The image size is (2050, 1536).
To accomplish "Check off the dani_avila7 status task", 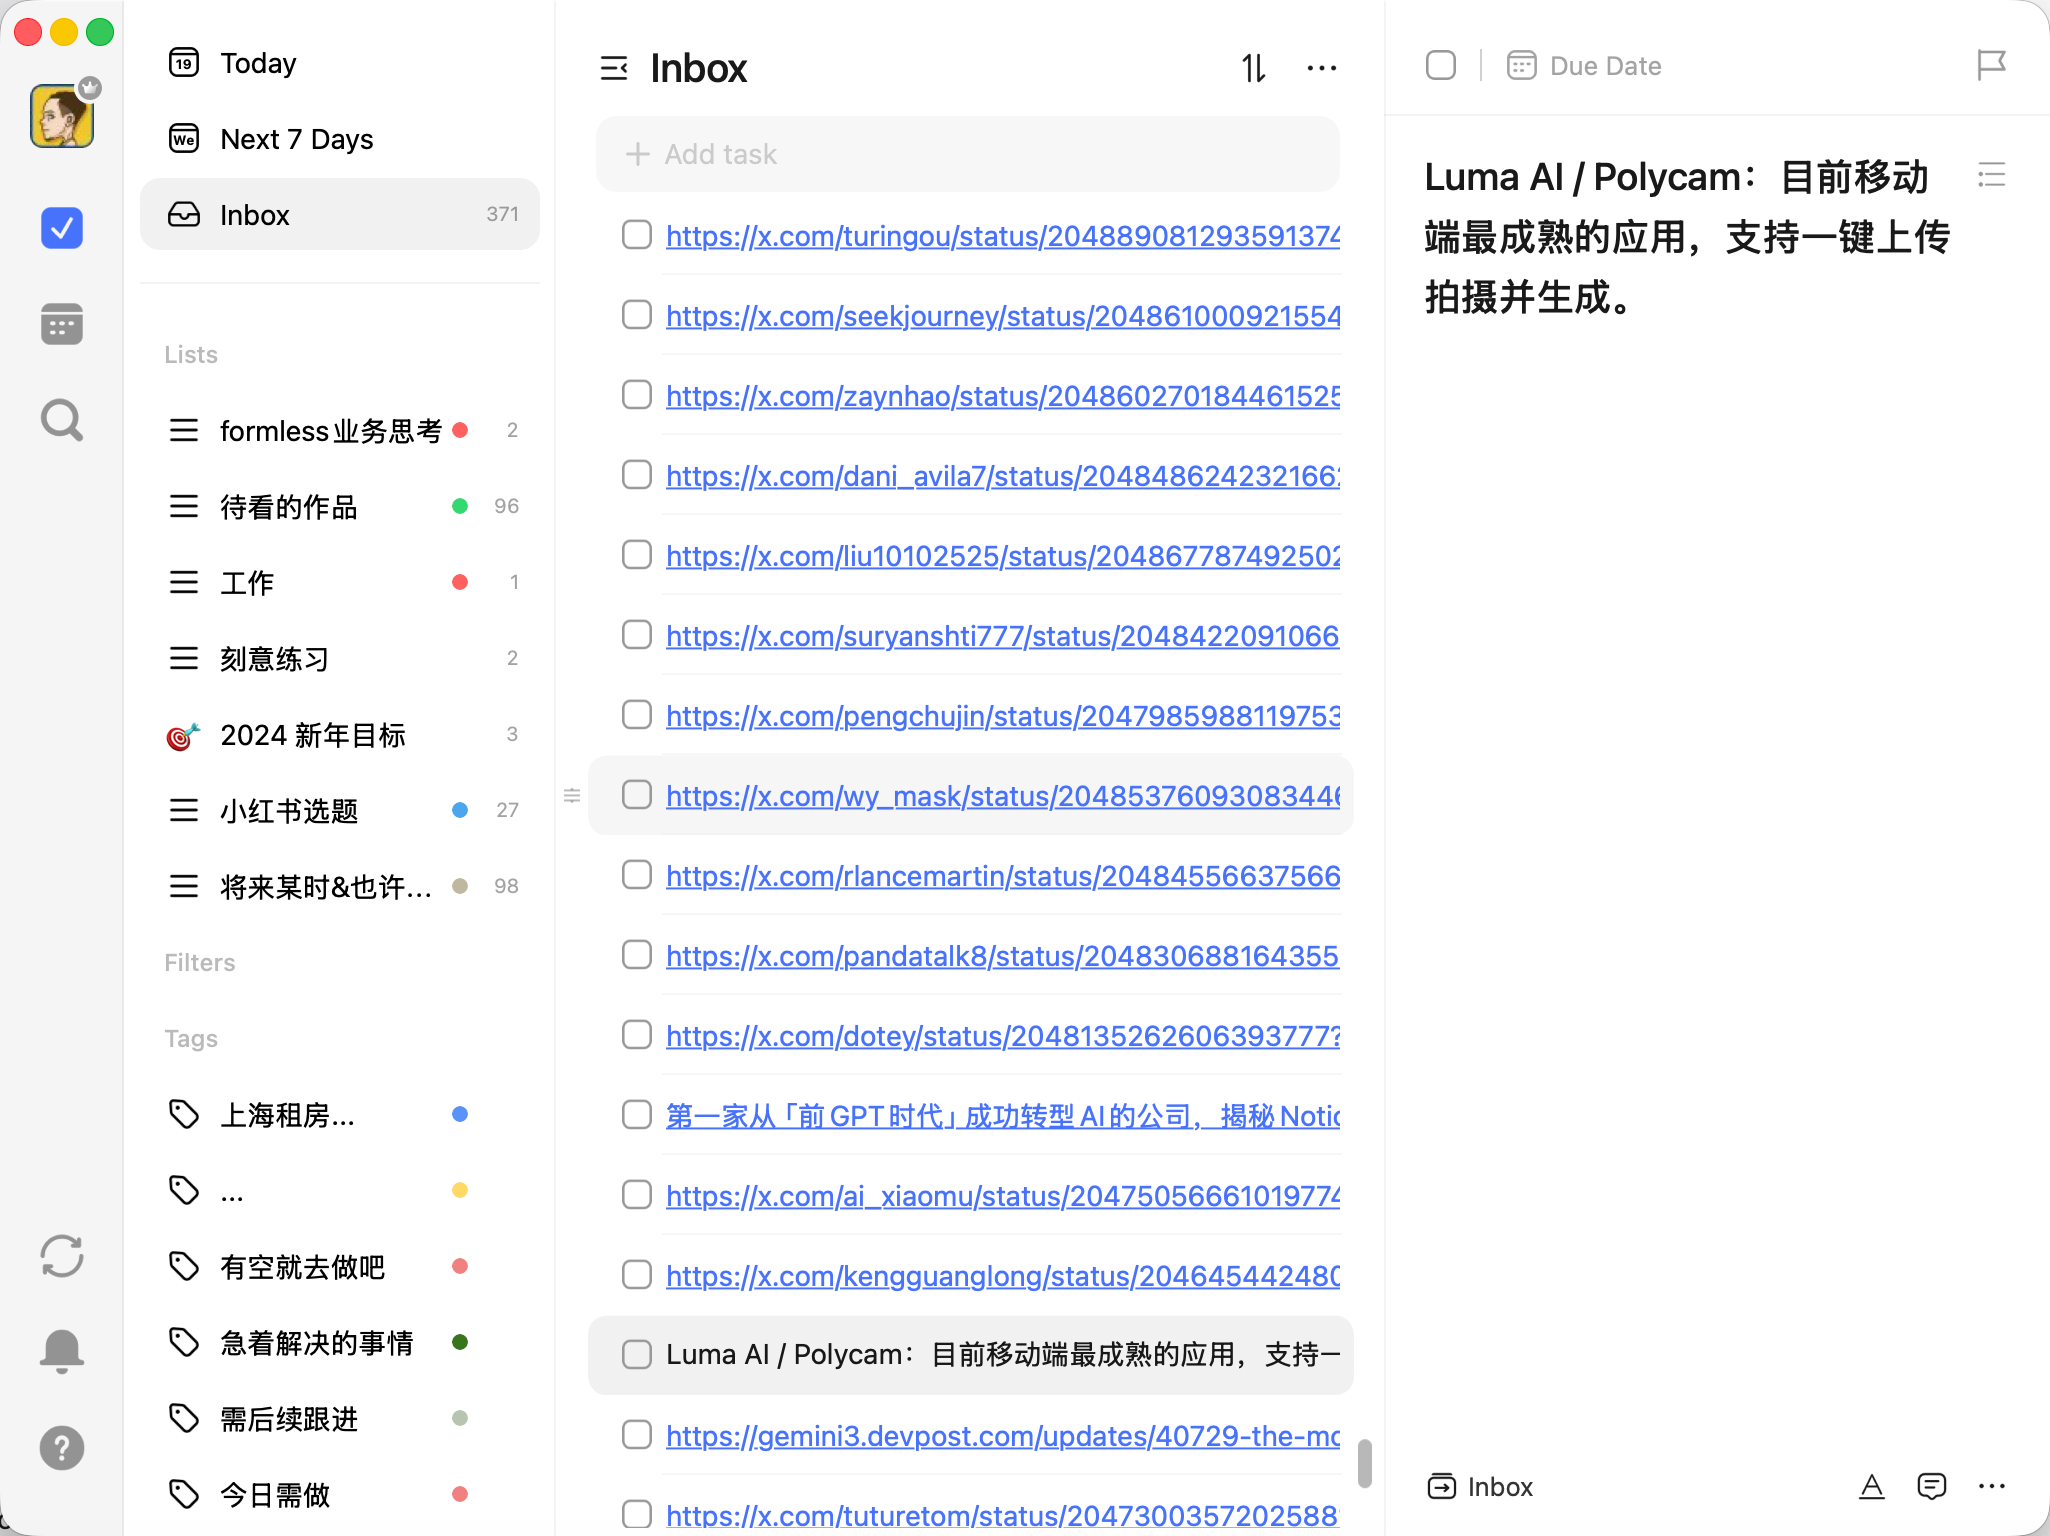I will point(637,475).
